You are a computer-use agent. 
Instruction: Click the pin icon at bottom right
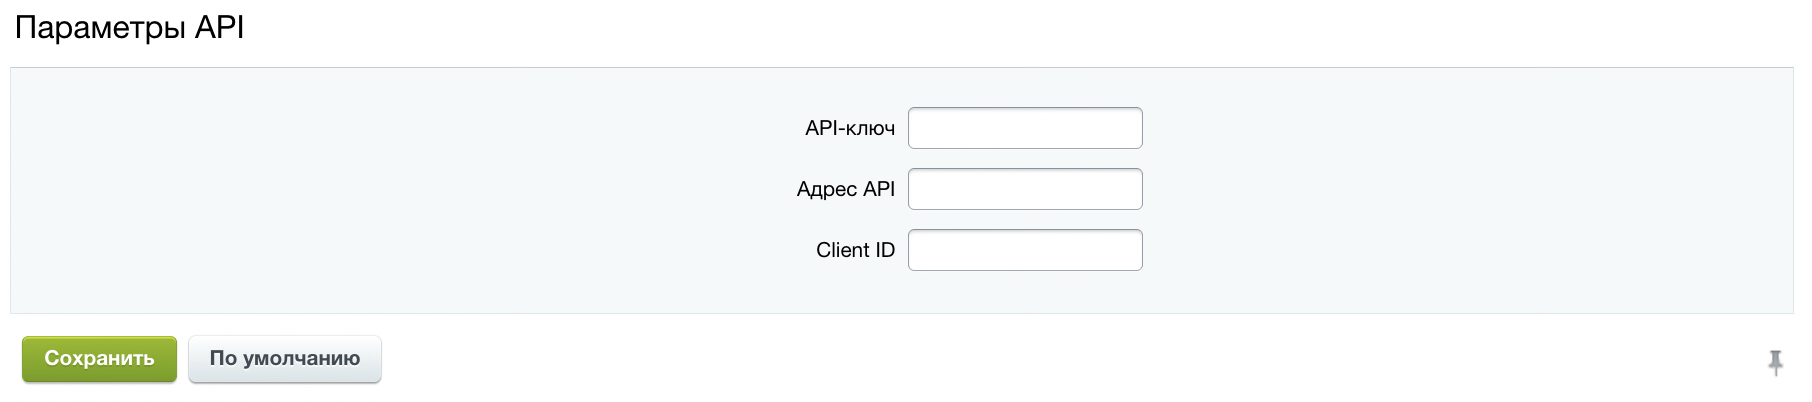1775,362
